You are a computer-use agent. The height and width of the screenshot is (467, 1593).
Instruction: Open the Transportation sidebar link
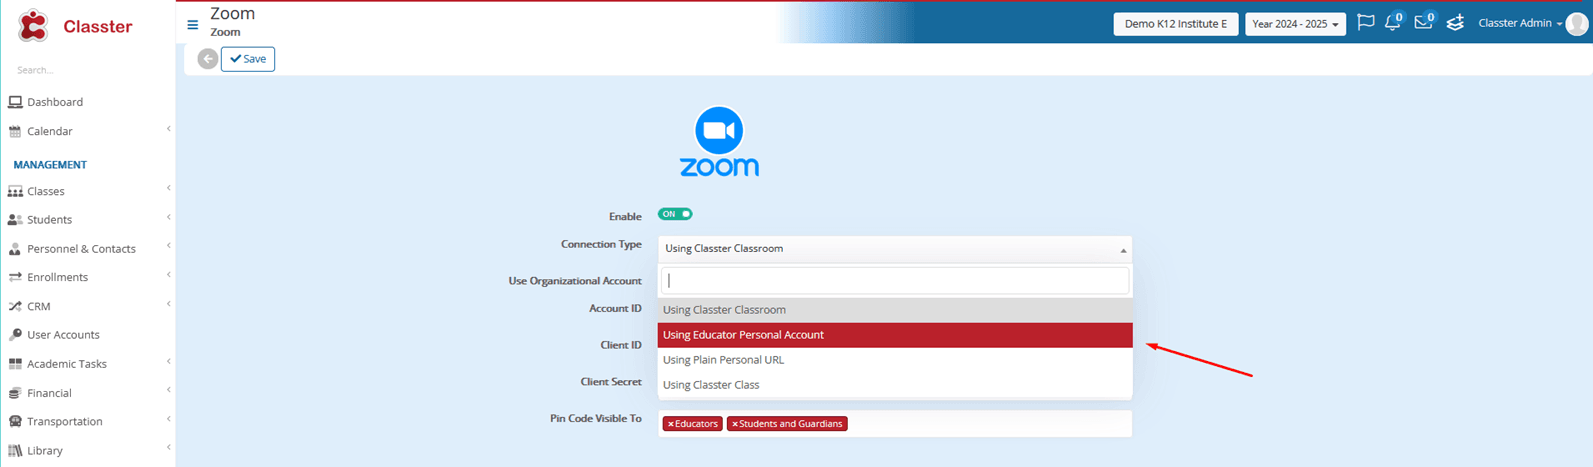[x=65, y=422]
